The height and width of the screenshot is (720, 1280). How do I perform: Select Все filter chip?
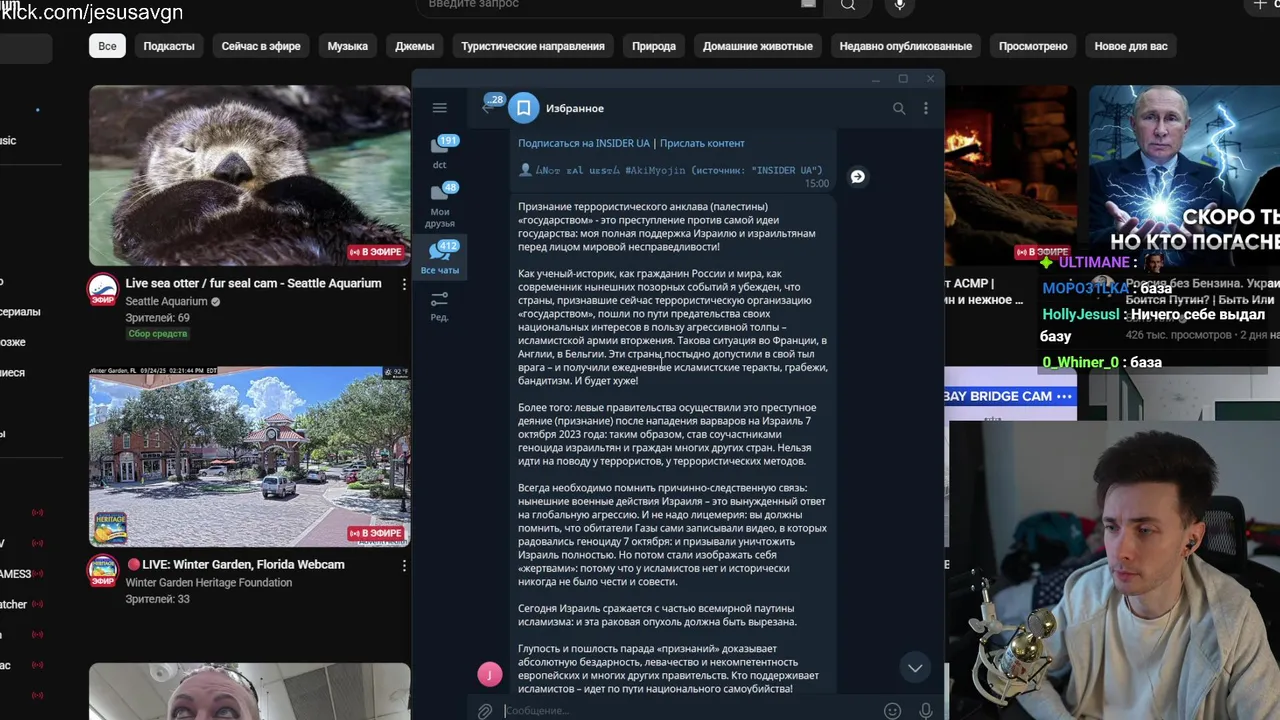tap(107, 46)
